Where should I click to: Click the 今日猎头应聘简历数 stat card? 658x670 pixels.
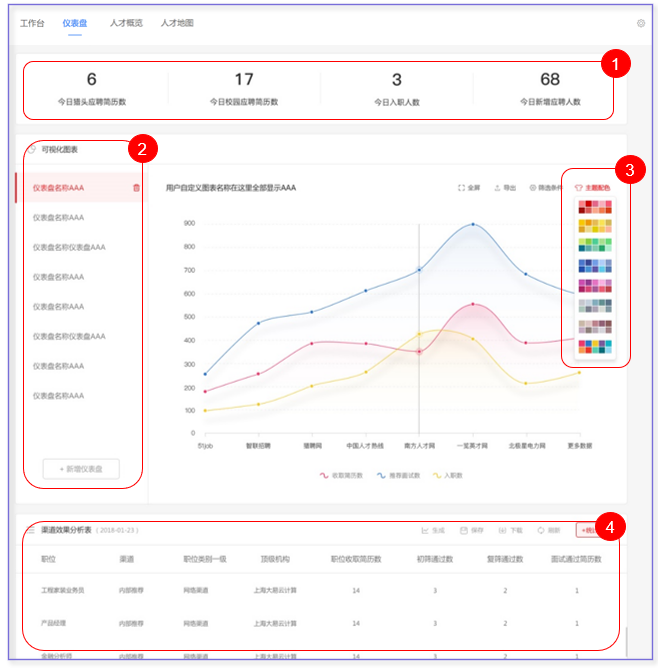(92, 89)
